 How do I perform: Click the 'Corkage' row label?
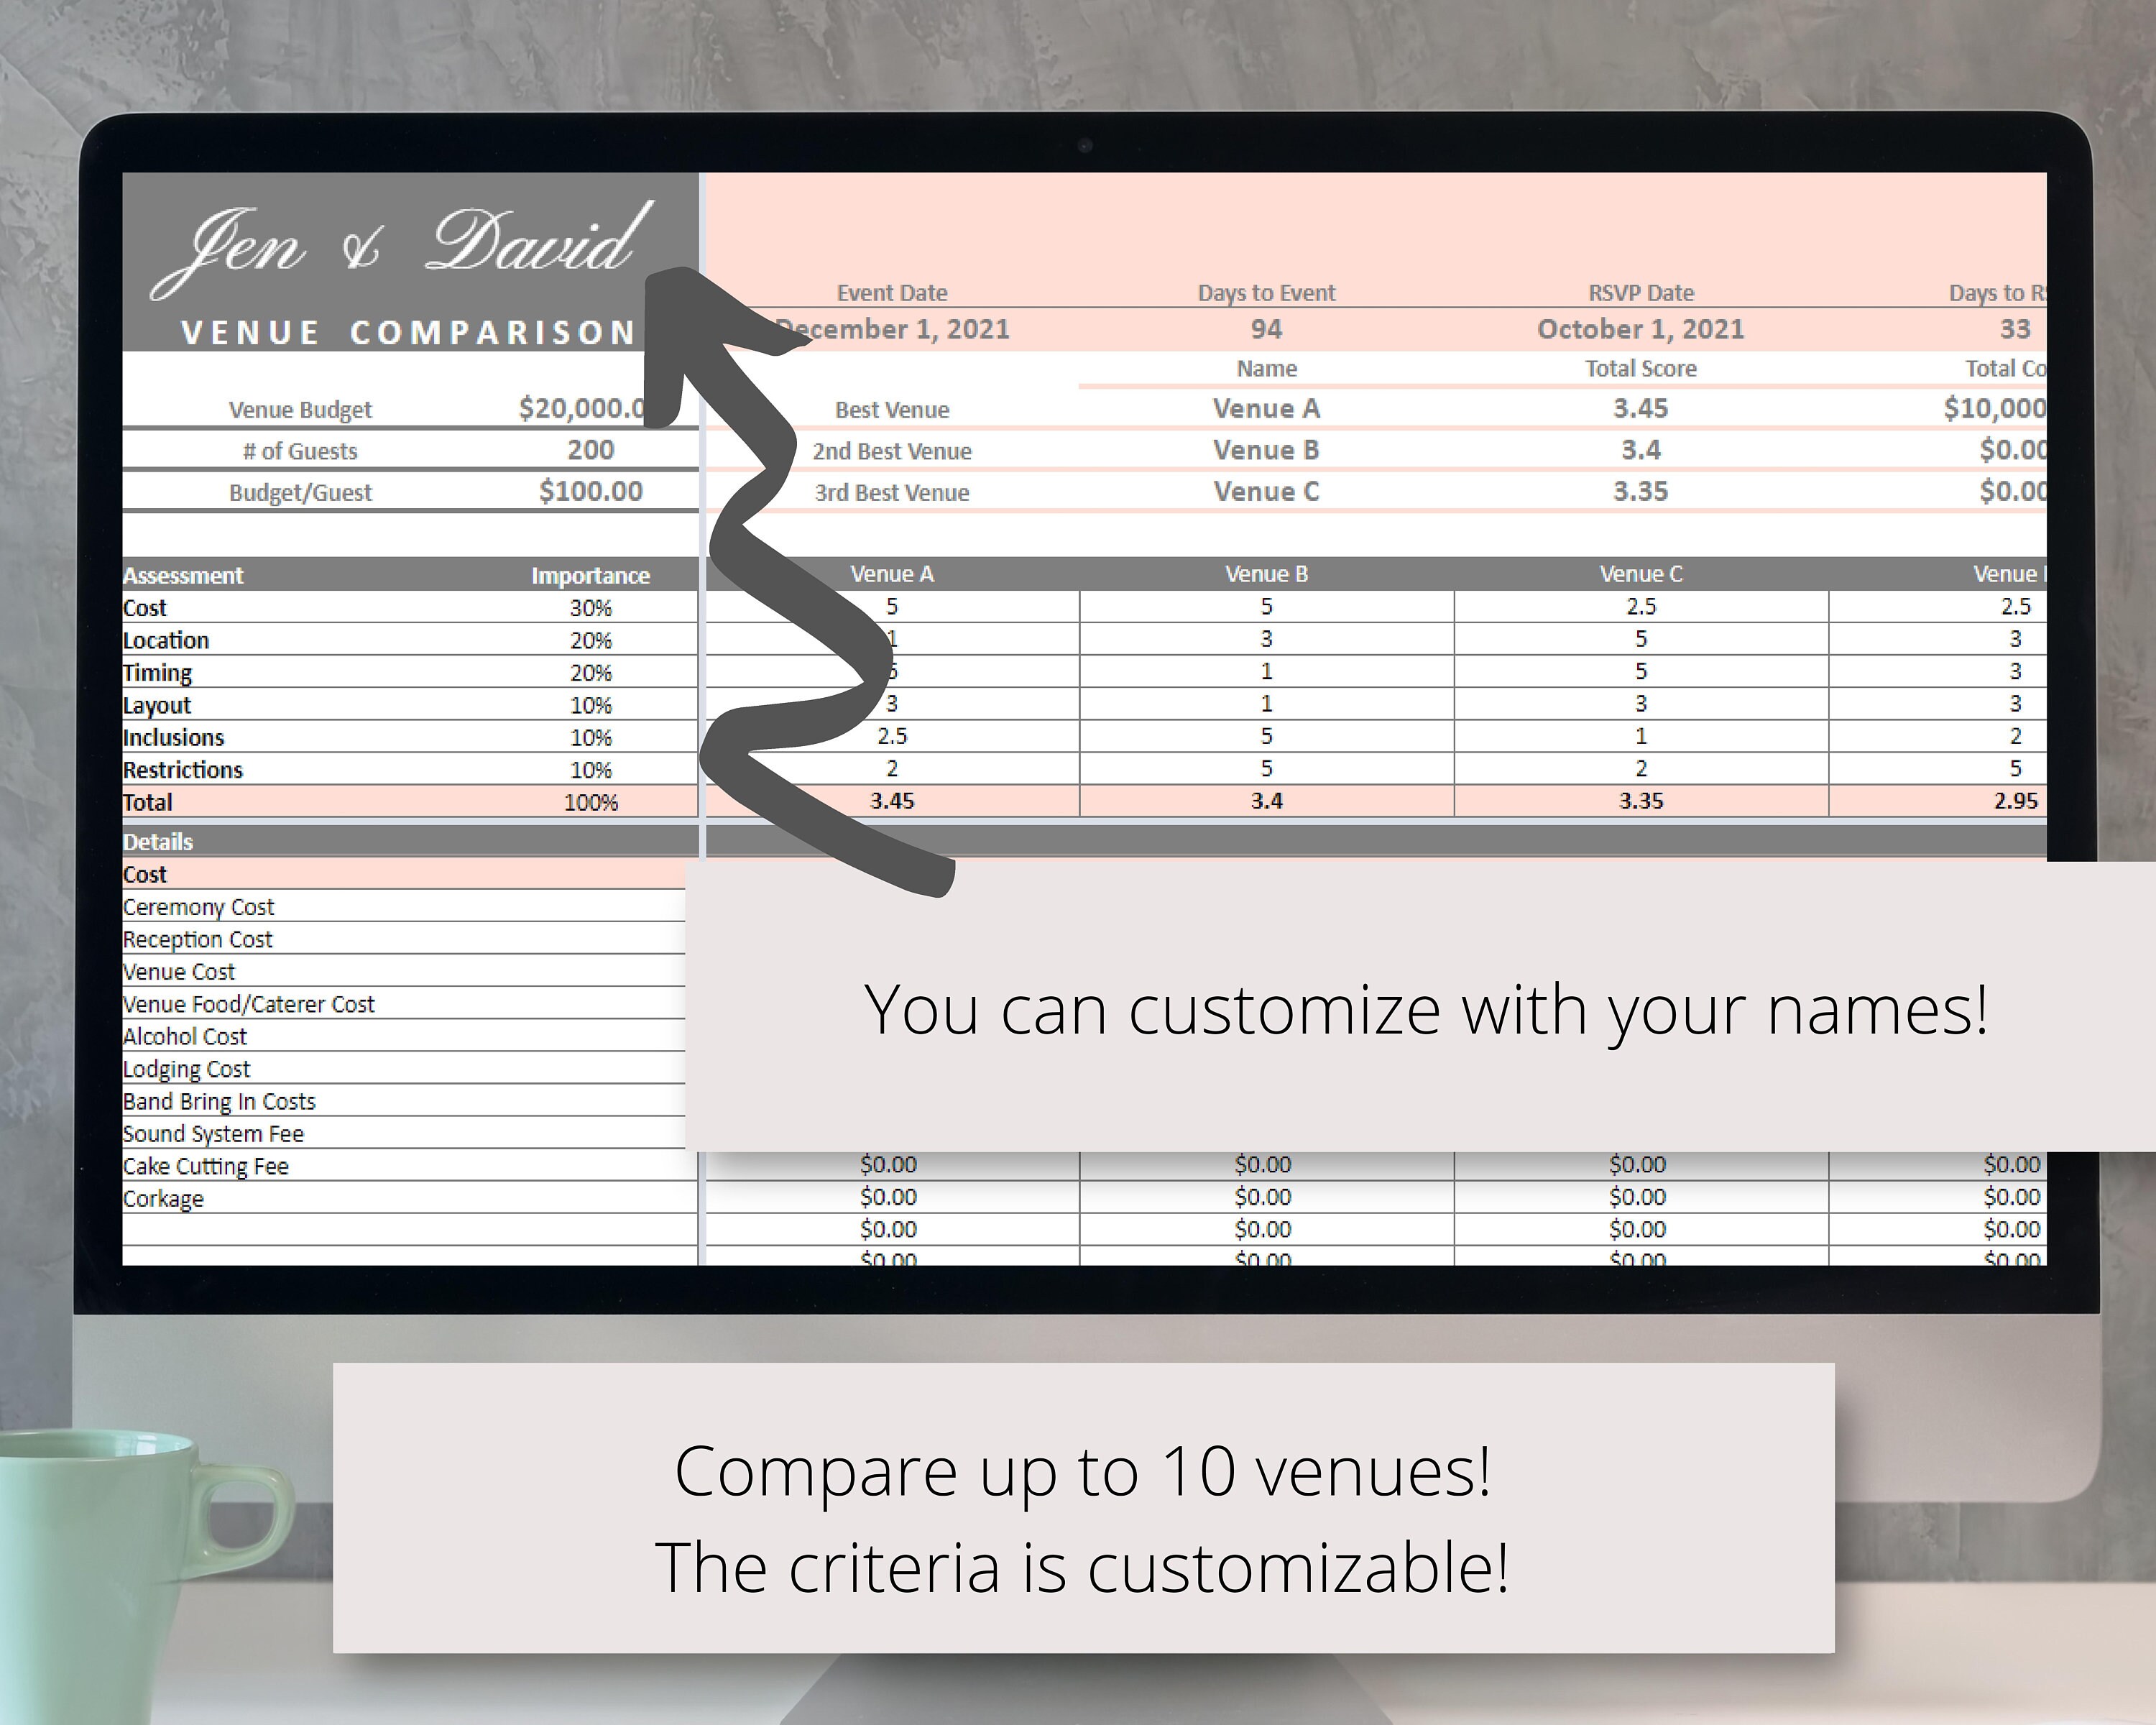(x=163, y=1199)
